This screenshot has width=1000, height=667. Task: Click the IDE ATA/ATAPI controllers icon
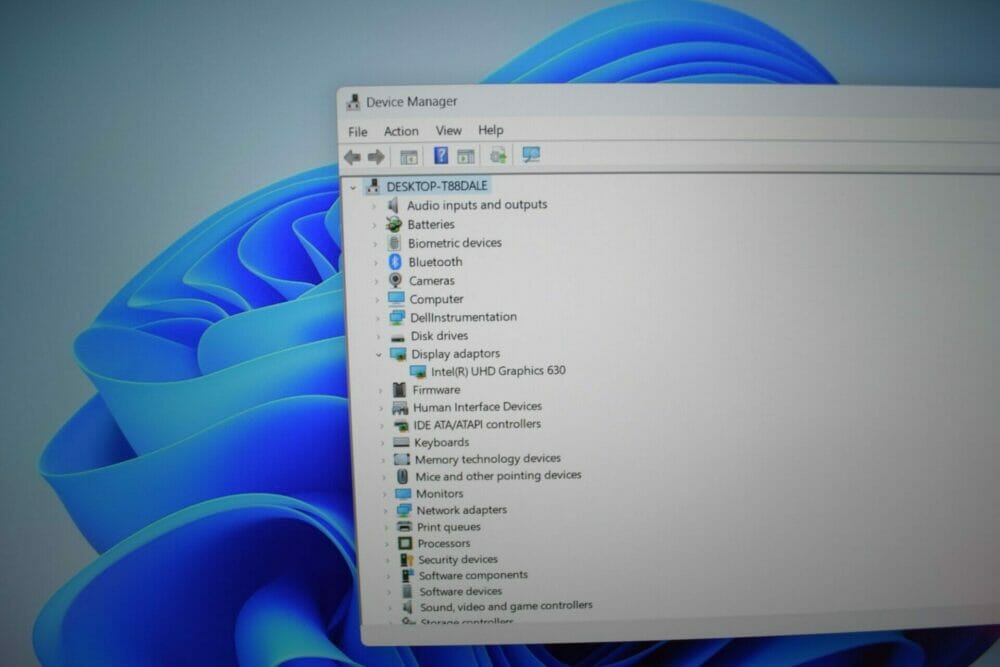click(x=401, y=425)
